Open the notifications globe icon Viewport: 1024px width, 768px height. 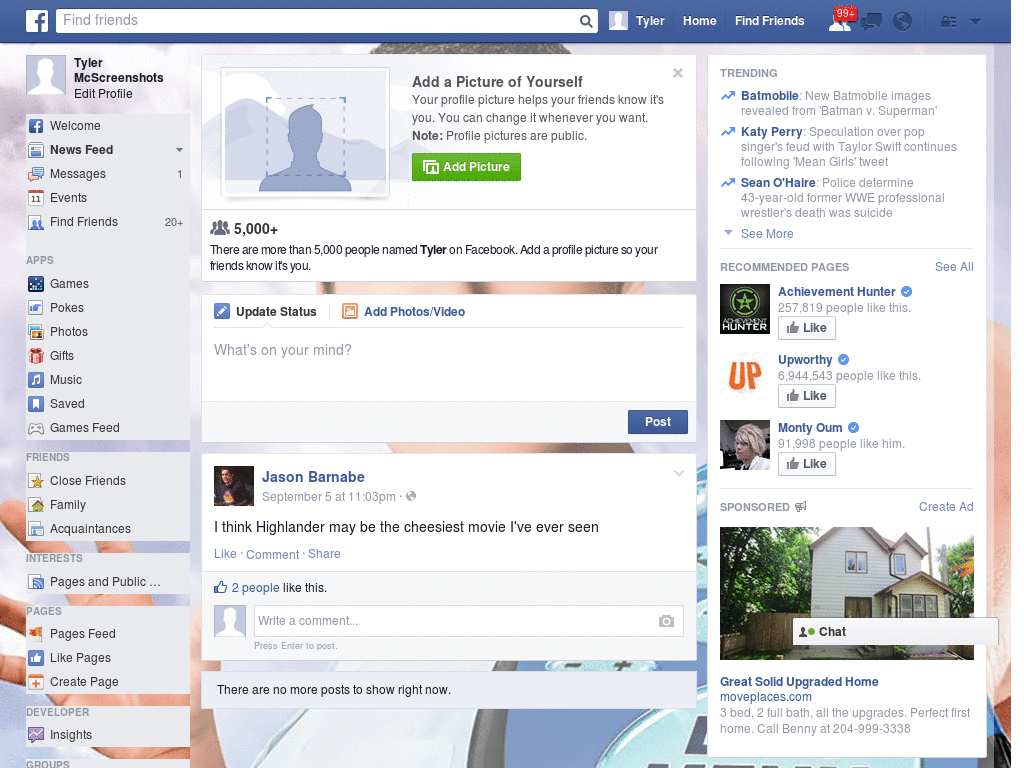pyautogui.click(x=902, y=22)
